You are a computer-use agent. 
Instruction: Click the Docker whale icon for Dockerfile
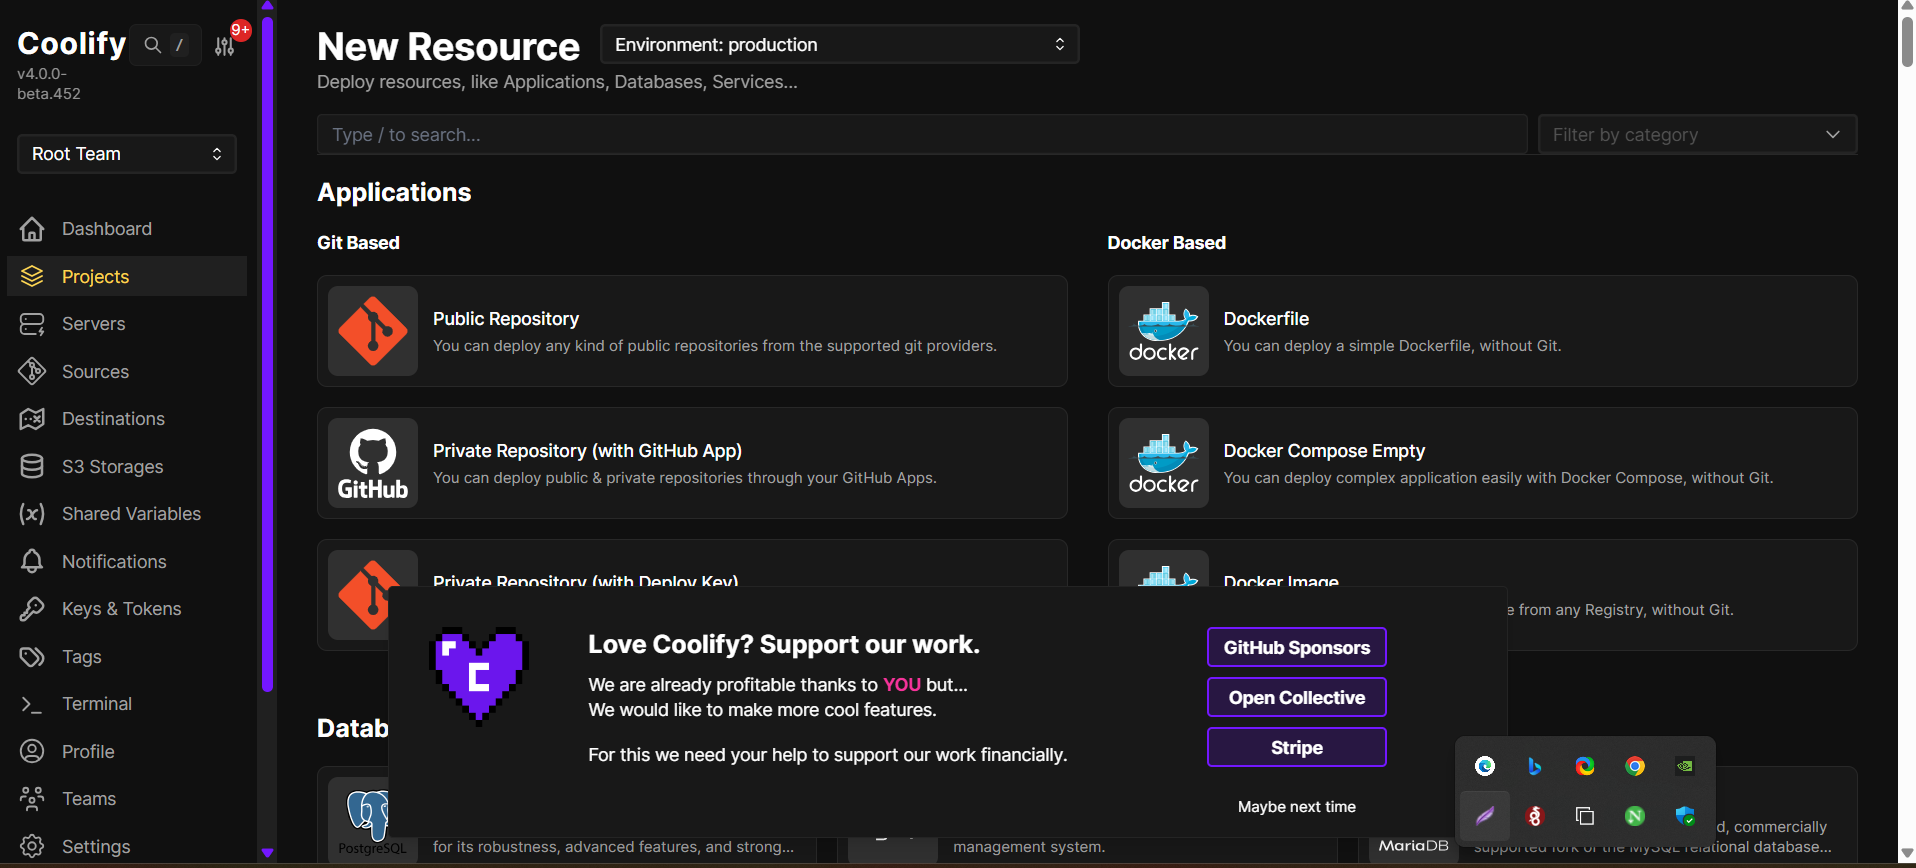point(1163,331)
